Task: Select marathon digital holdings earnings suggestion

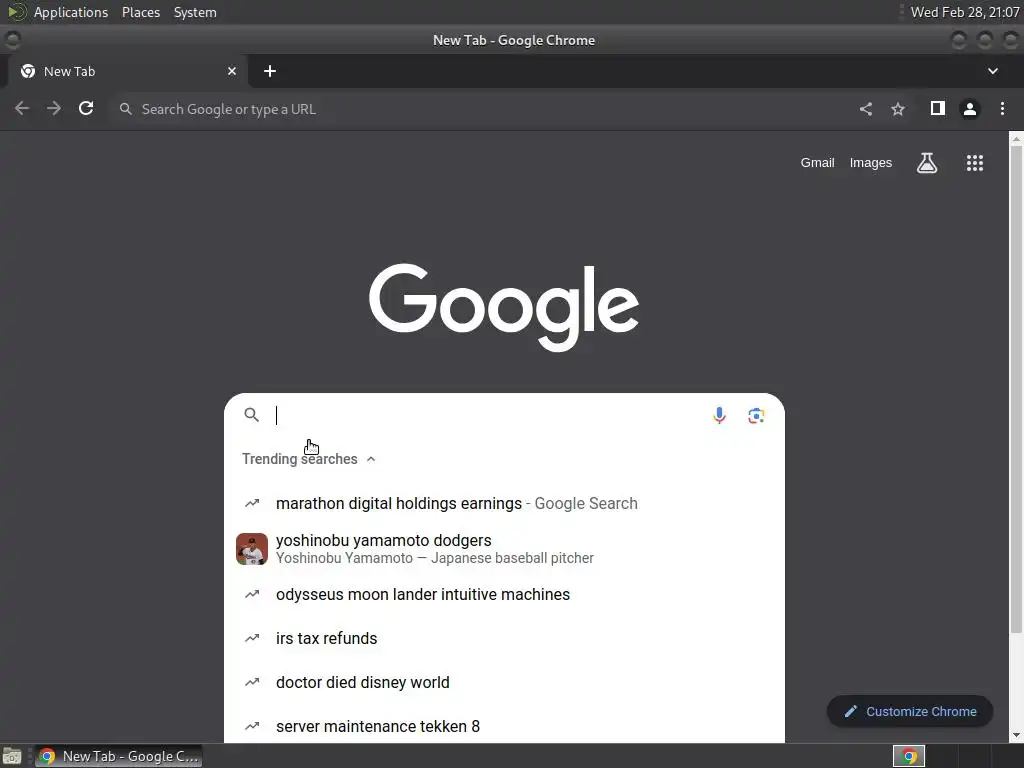Action: coord(504,504)
